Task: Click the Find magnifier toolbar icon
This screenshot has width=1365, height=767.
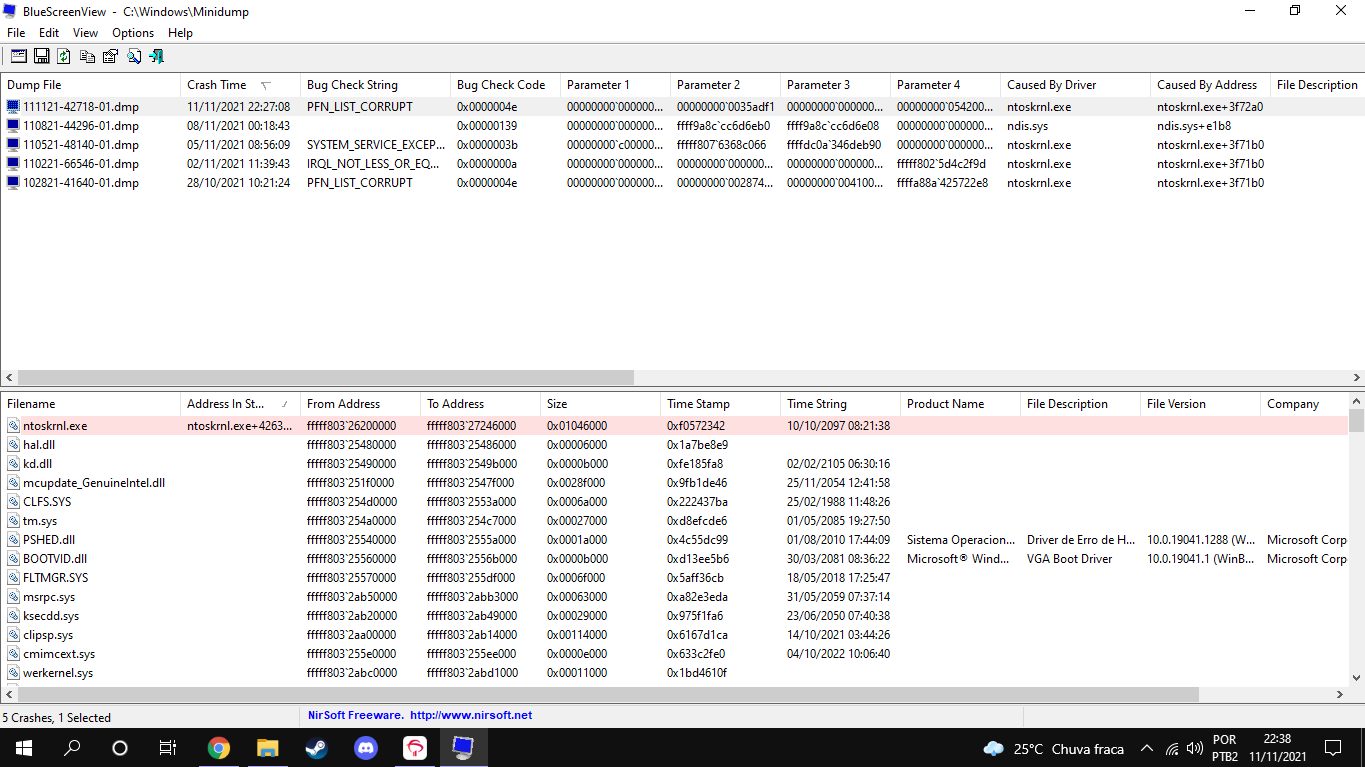Action: pyautogui.click(x=133, y=56)
